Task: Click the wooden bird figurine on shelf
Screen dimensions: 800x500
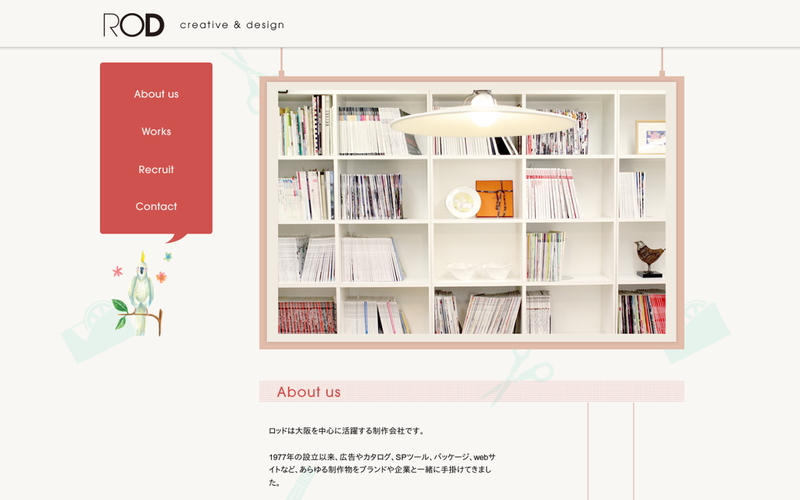Action: coord(649,258)
